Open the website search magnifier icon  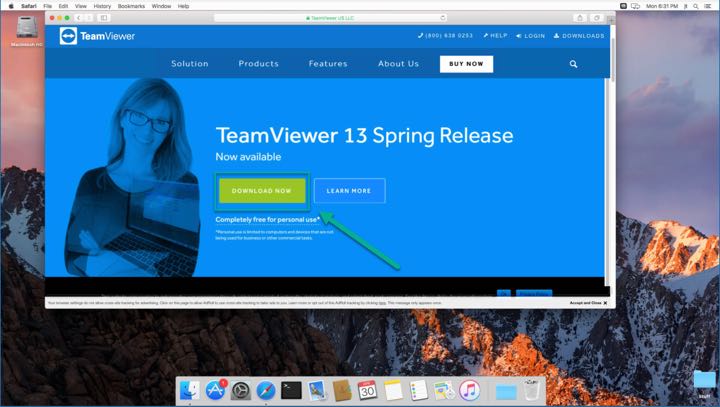coord(573,64)
